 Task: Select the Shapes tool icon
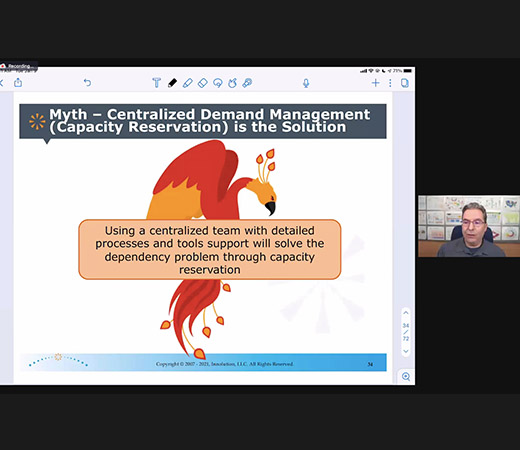point(232,83)
